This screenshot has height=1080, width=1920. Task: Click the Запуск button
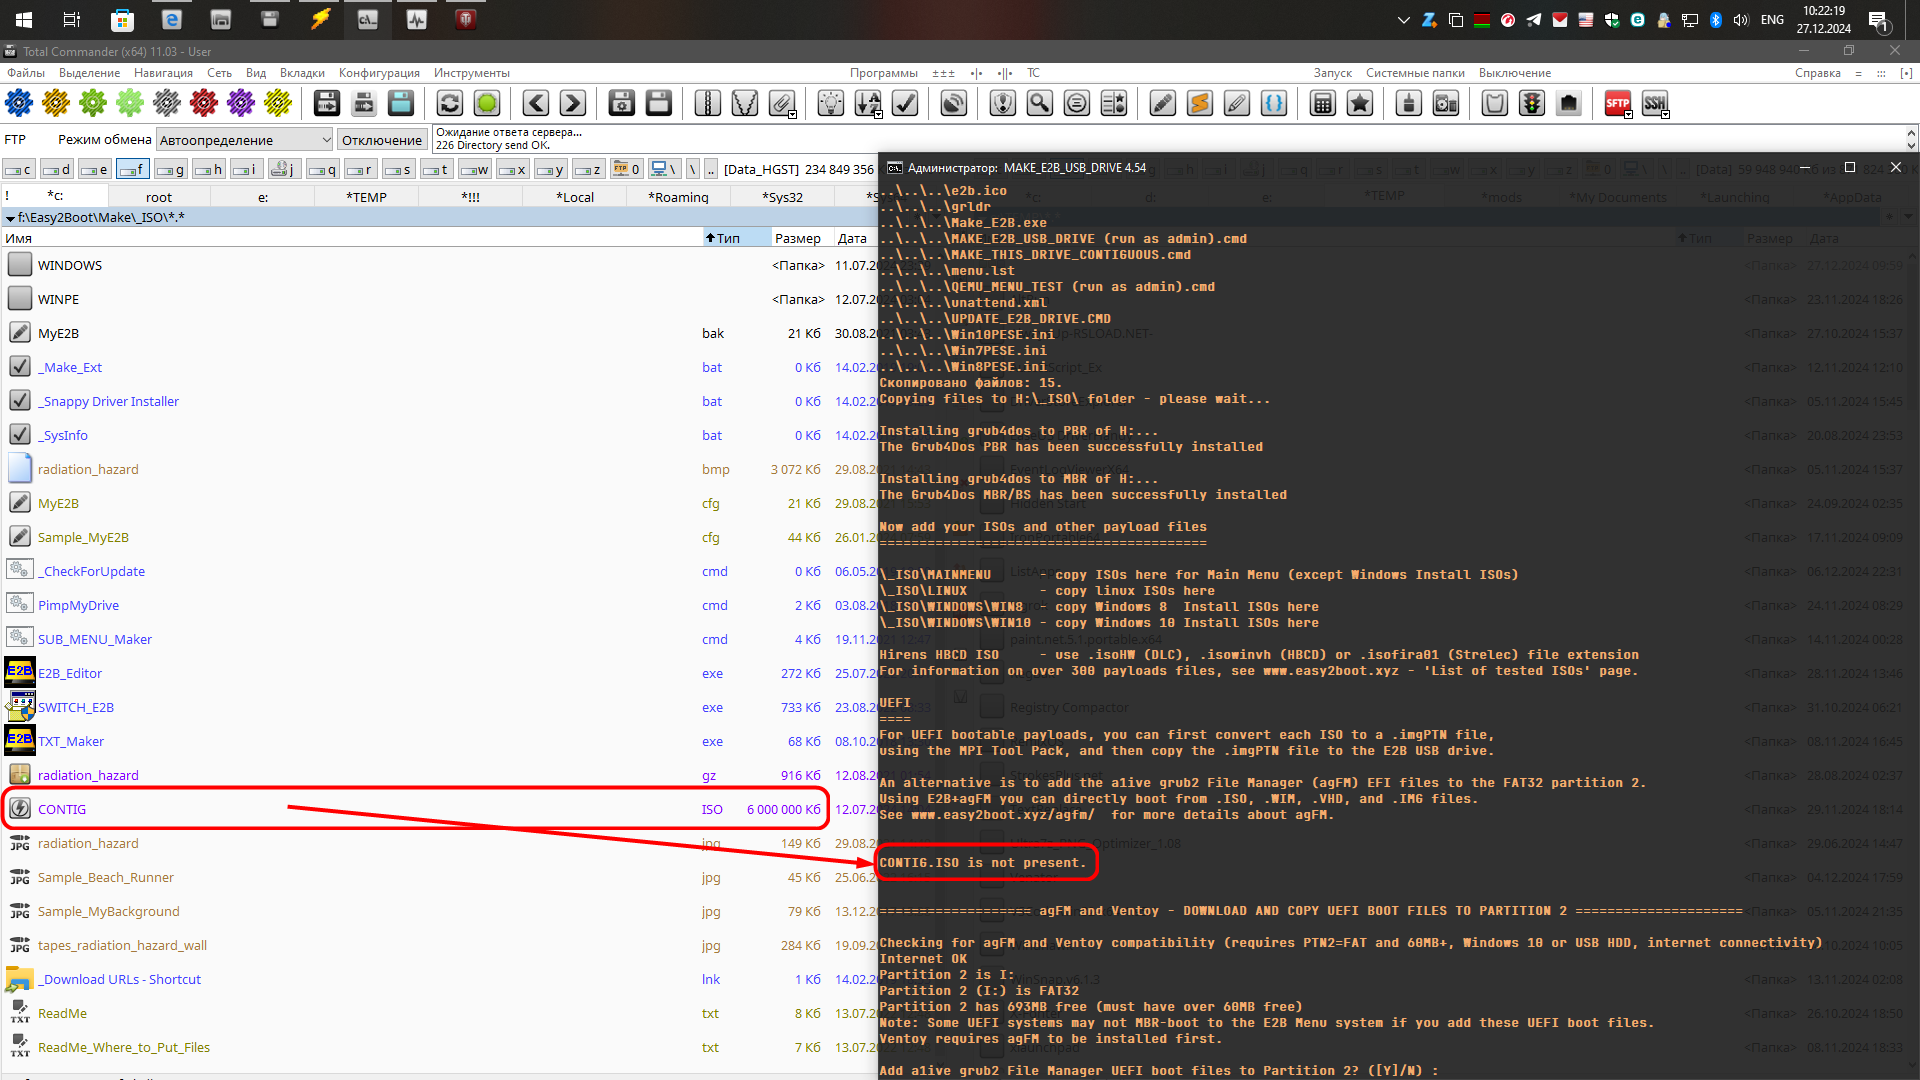1332,73
